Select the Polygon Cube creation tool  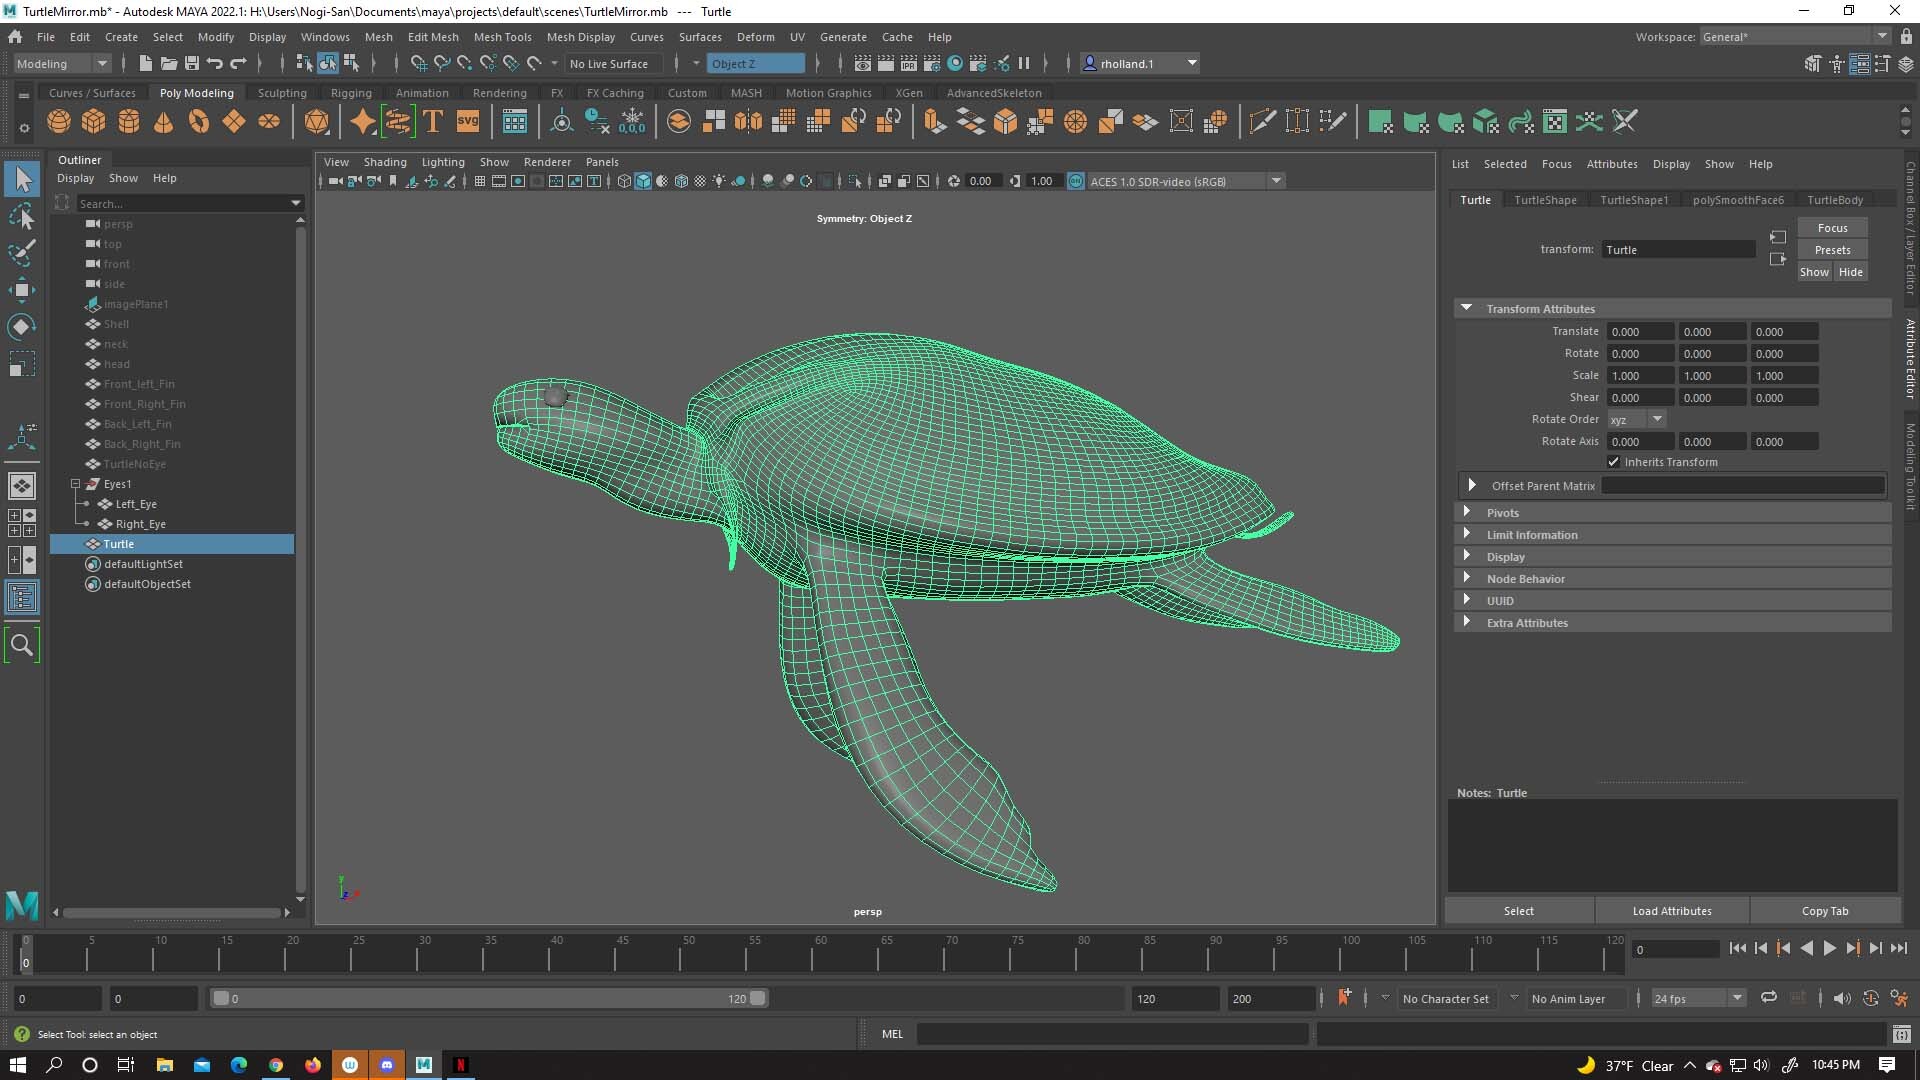[x=94, y=121]
